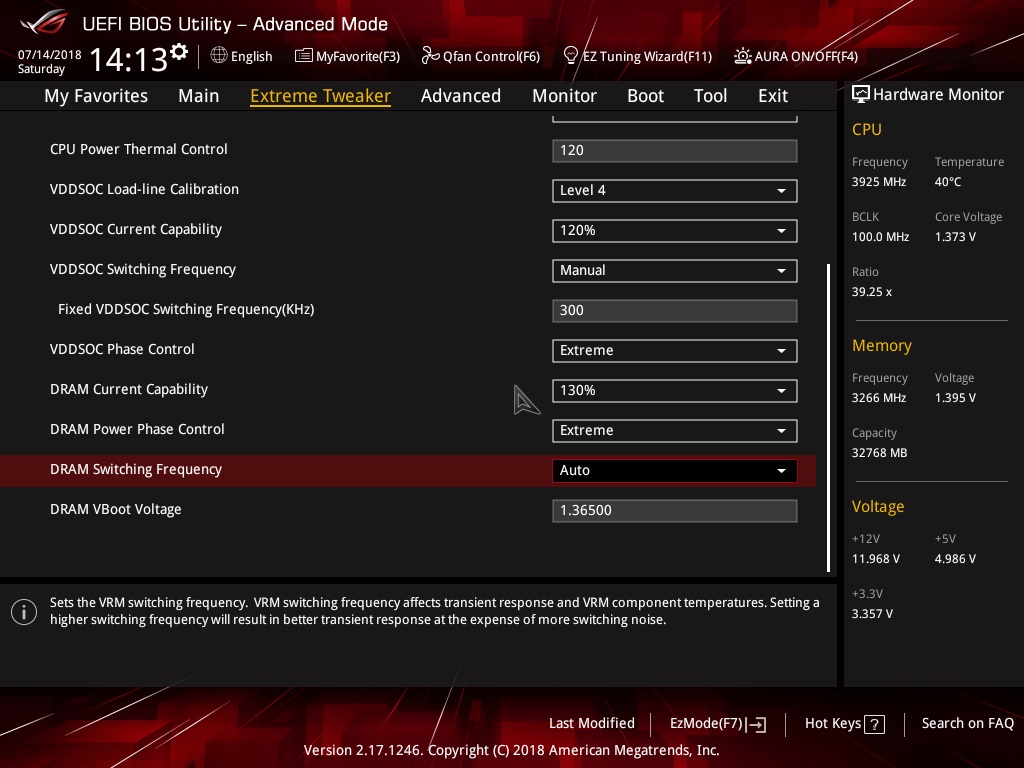This screenshot has width=1024, height=768.
Task: Open DRAM Switching Frequency Auto dropdown
Action: (x=675, y=471)
